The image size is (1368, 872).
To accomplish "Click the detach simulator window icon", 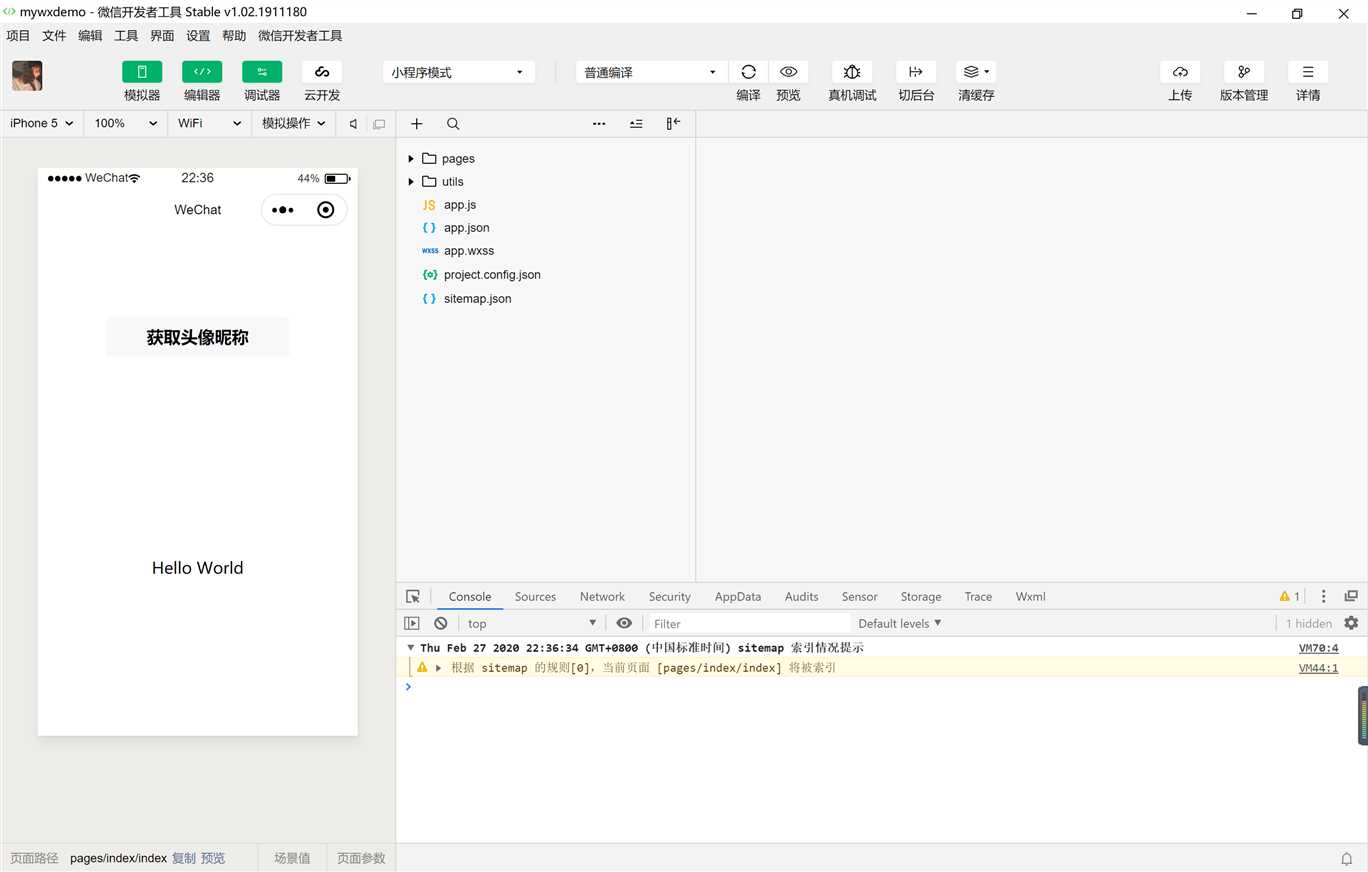I will pyautogui.click(x=379, y=124).
